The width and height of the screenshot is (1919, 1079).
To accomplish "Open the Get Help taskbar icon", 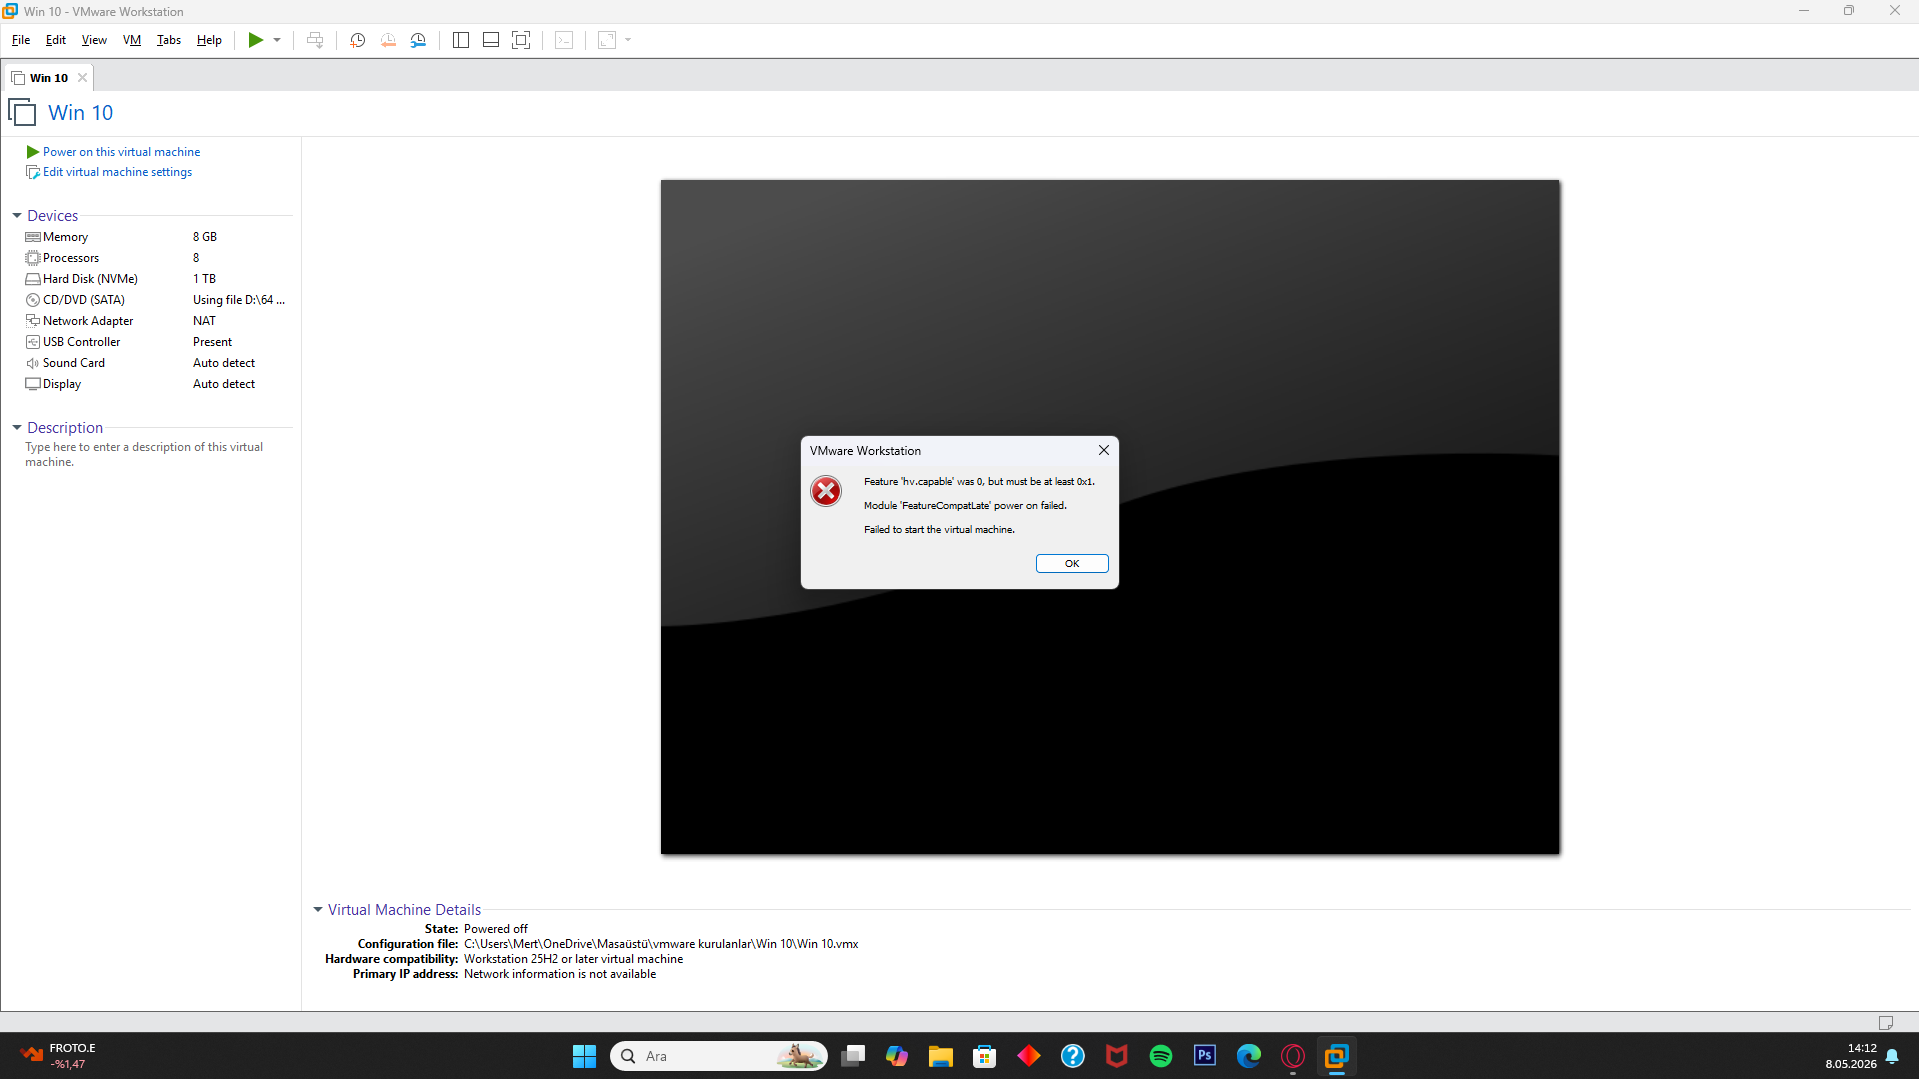I will pos(1073,1056).
